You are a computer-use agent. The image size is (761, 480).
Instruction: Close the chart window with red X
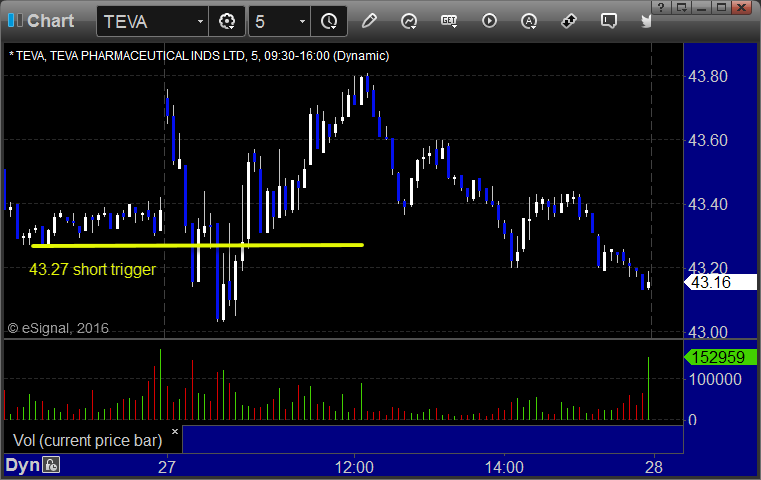click(x=742, y=7)
